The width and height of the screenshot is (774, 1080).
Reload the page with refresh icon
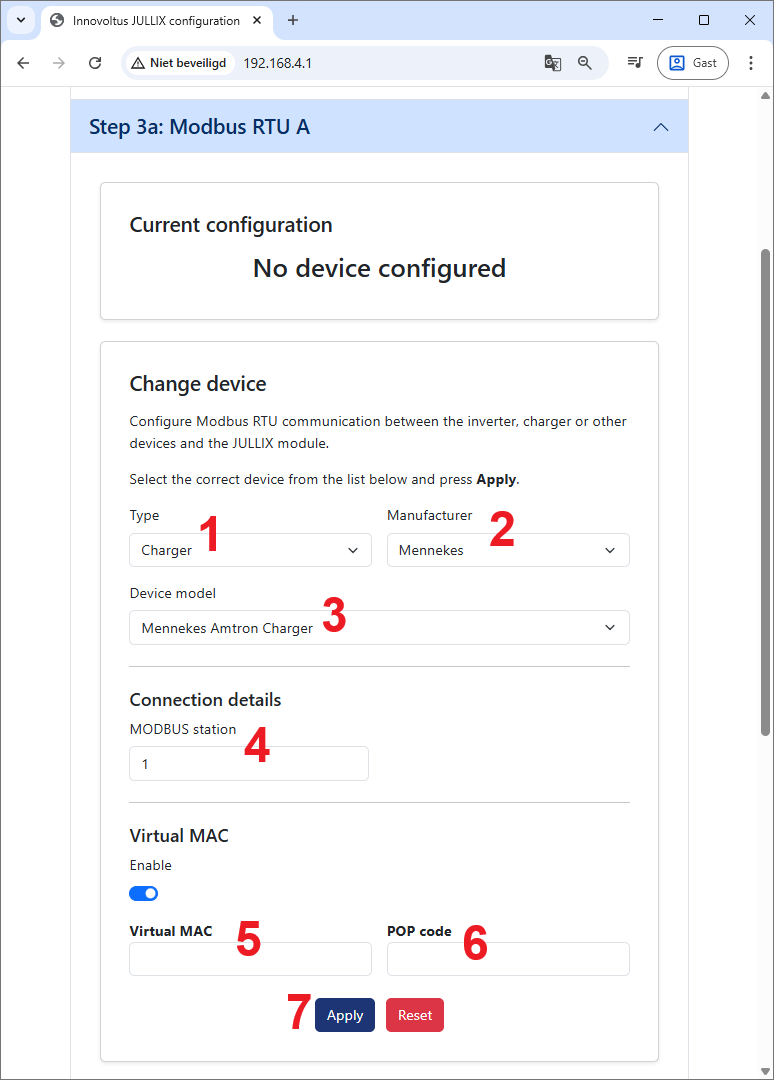[95, 63]
